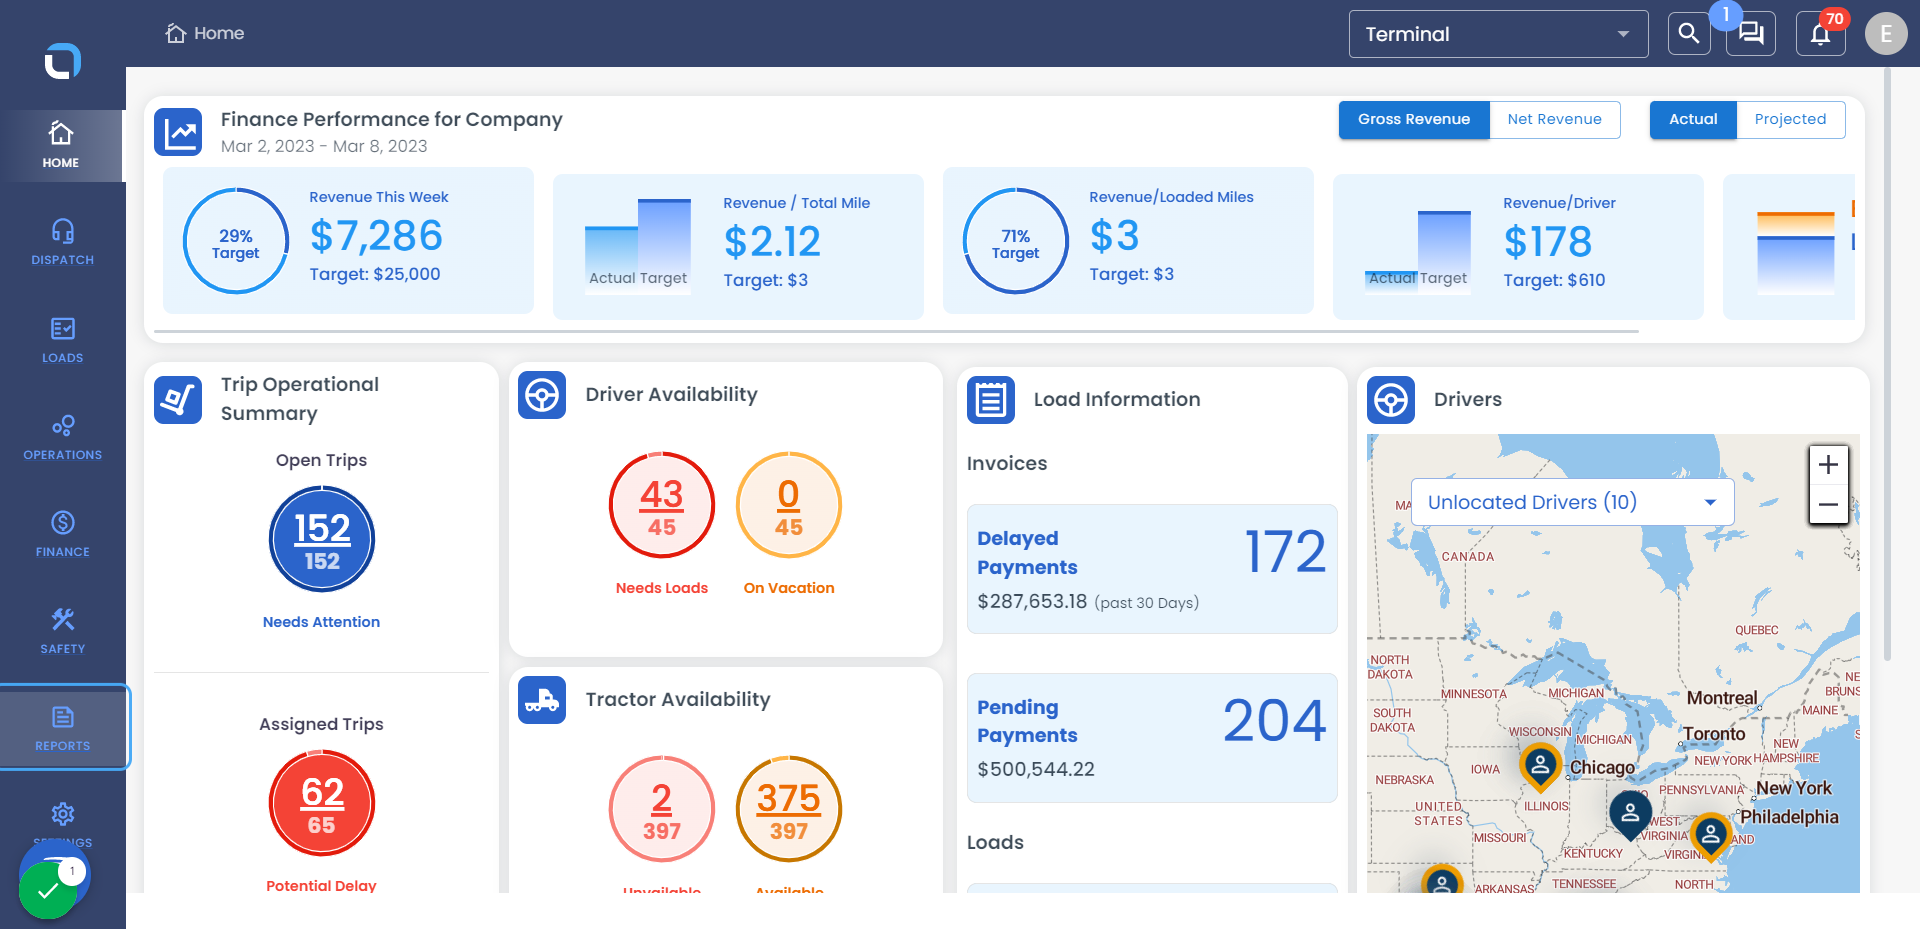The height and width of the screenshot is (929, 1920).
Task: Expand the Unlocated Drivers (10) dropdown
Action: click(x=1572, y=502)
